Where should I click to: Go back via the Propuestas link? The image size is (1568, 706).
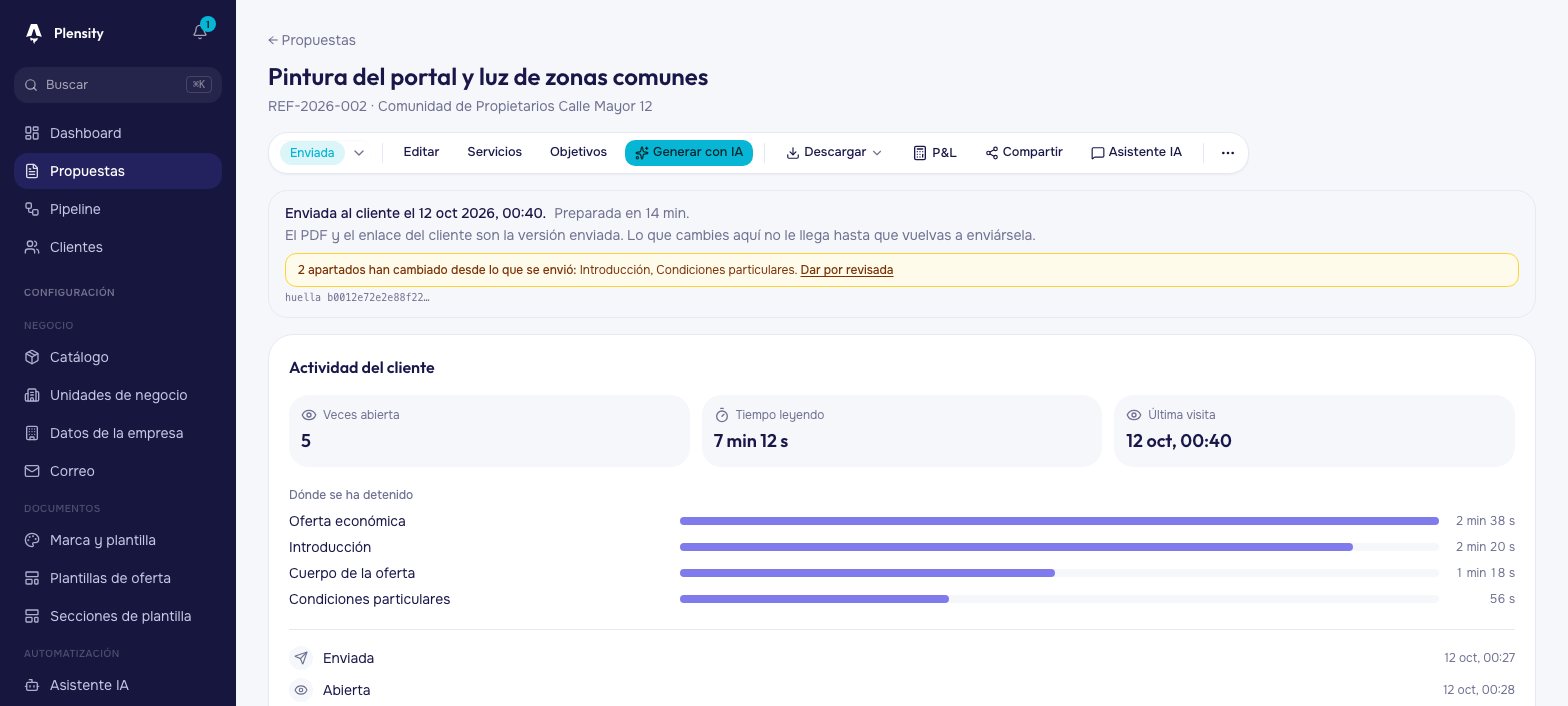(312, 40)
